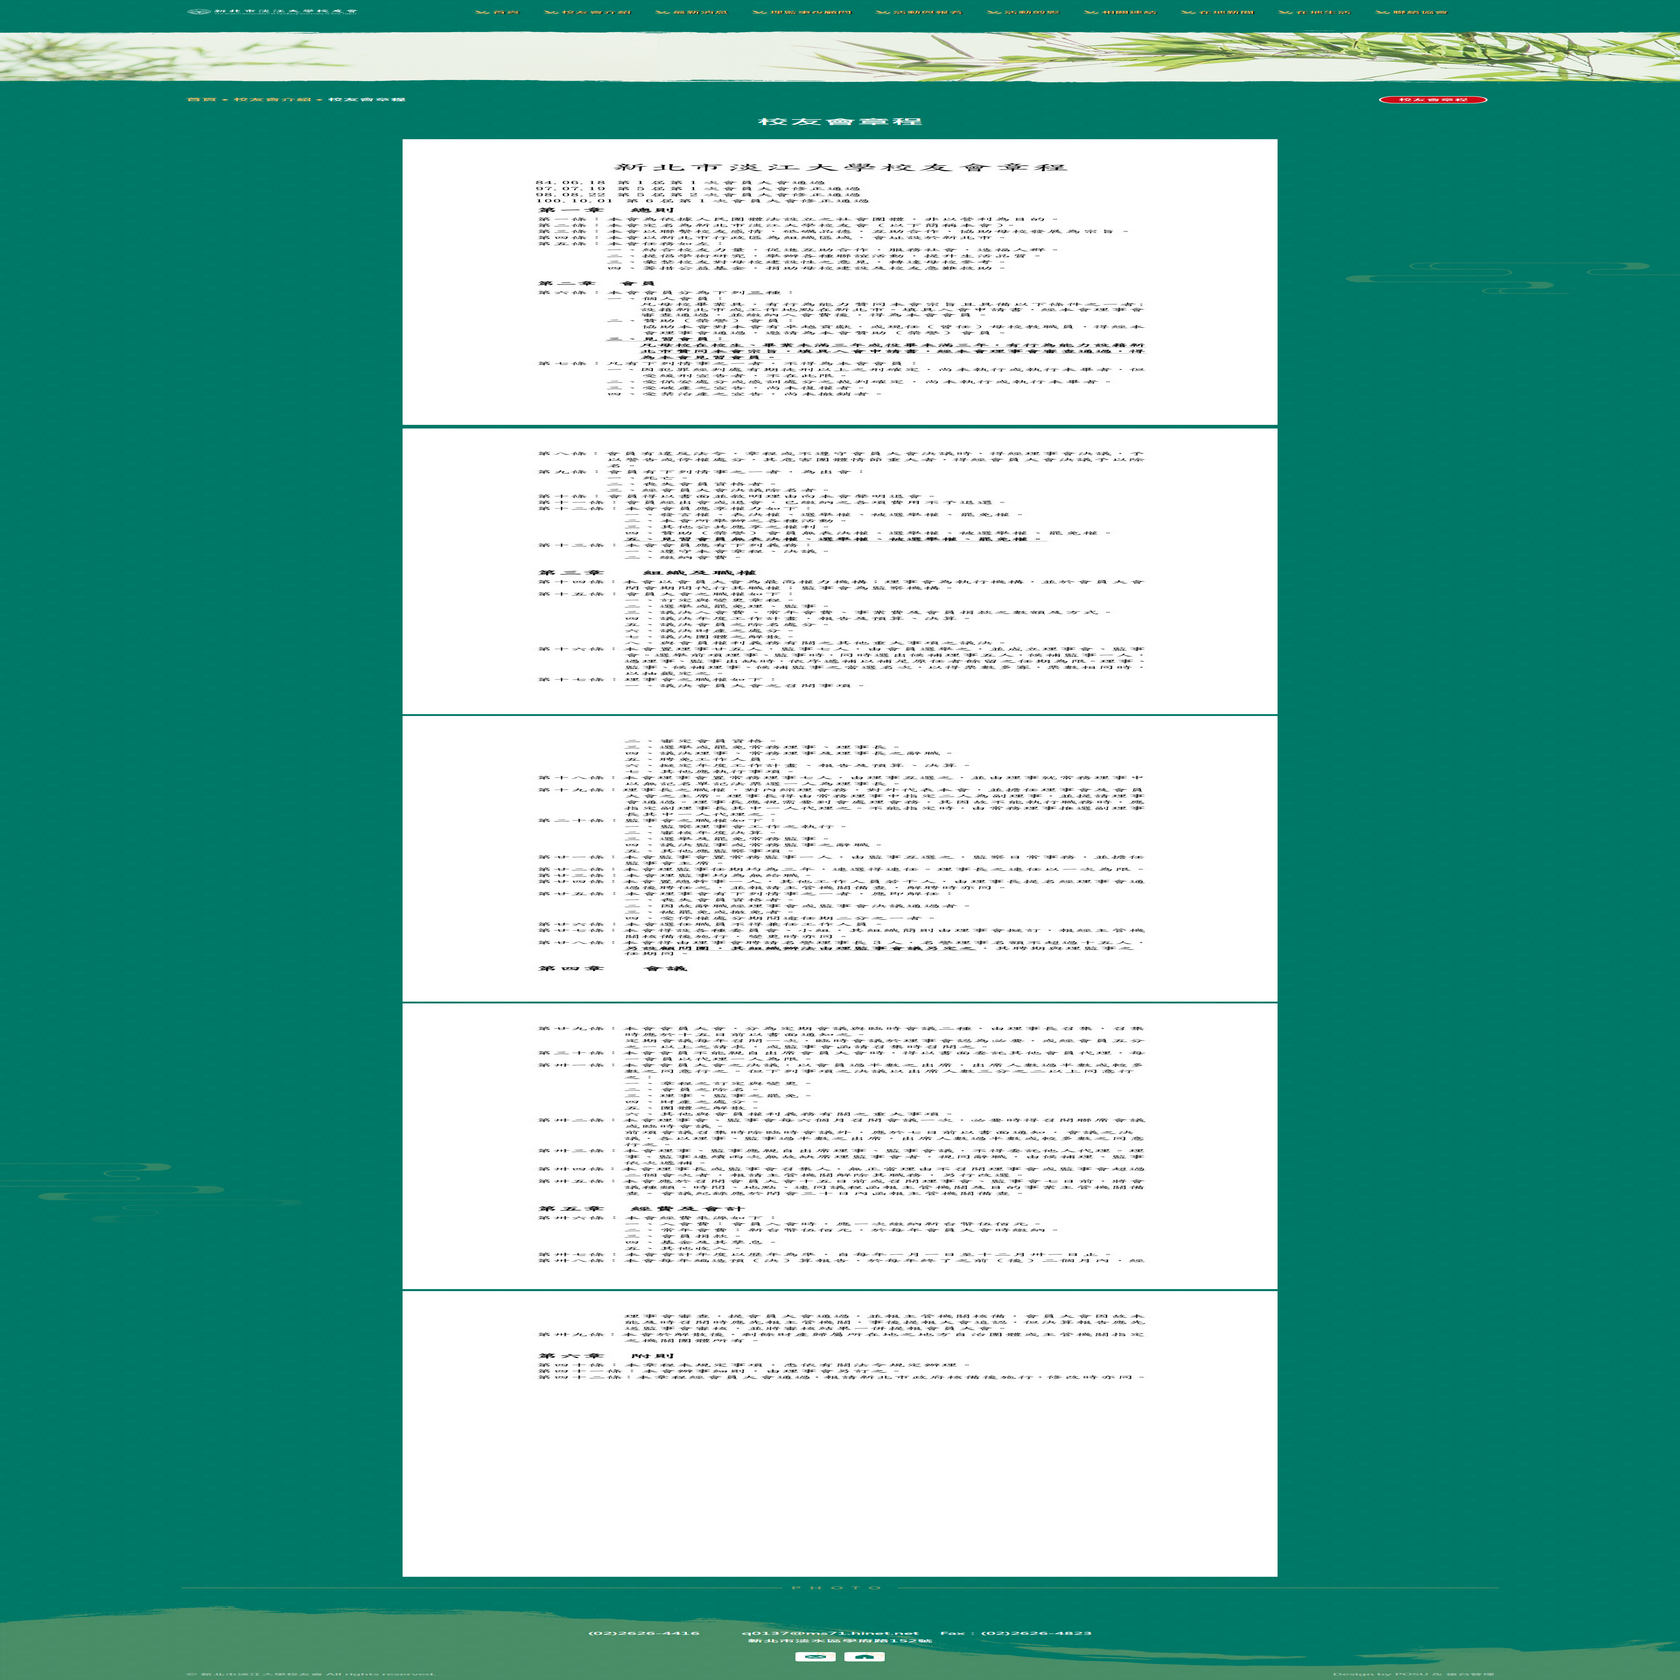Click the address 新北市淡水區學府路152號
1680x1680 pixels.
coord(840,1641)
